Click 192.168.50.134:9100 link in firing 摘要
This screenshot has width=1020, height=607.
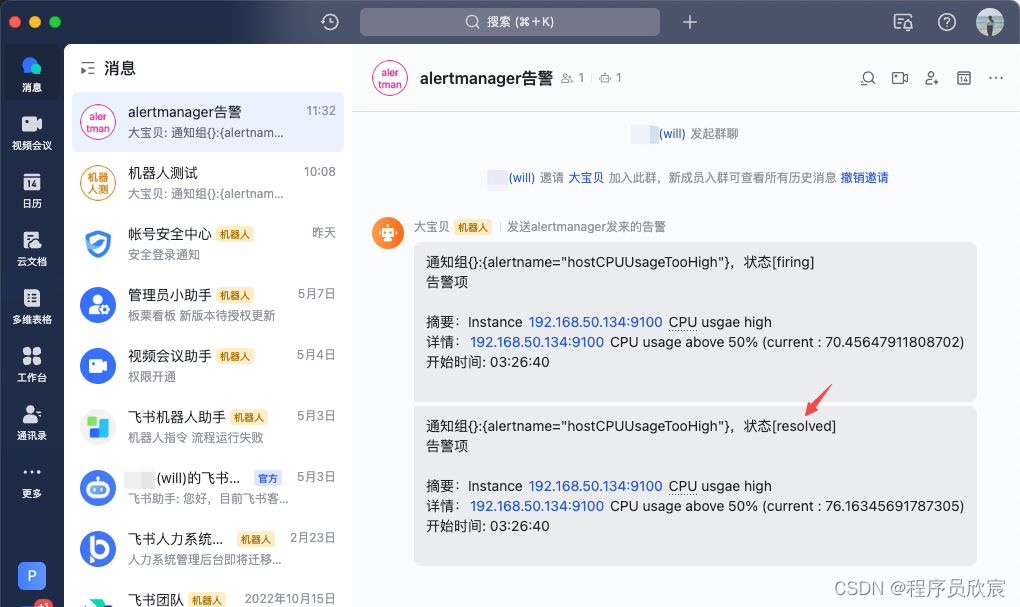pos(595,322)
